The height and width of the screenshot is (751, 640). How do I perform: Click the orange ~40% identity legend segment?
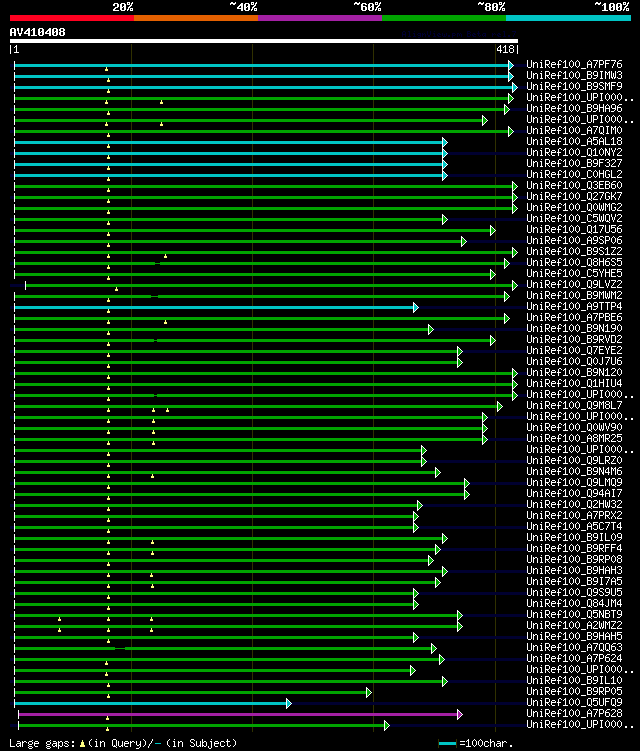click(x=196, y=18)
